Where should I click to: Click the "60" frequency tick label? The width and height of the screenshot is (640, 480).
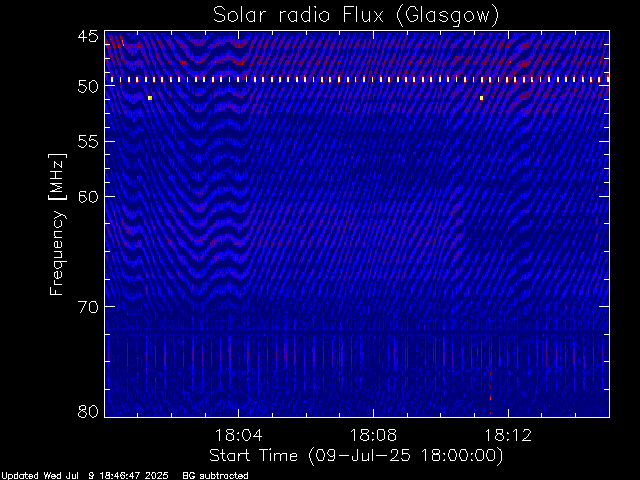(88, 197)
